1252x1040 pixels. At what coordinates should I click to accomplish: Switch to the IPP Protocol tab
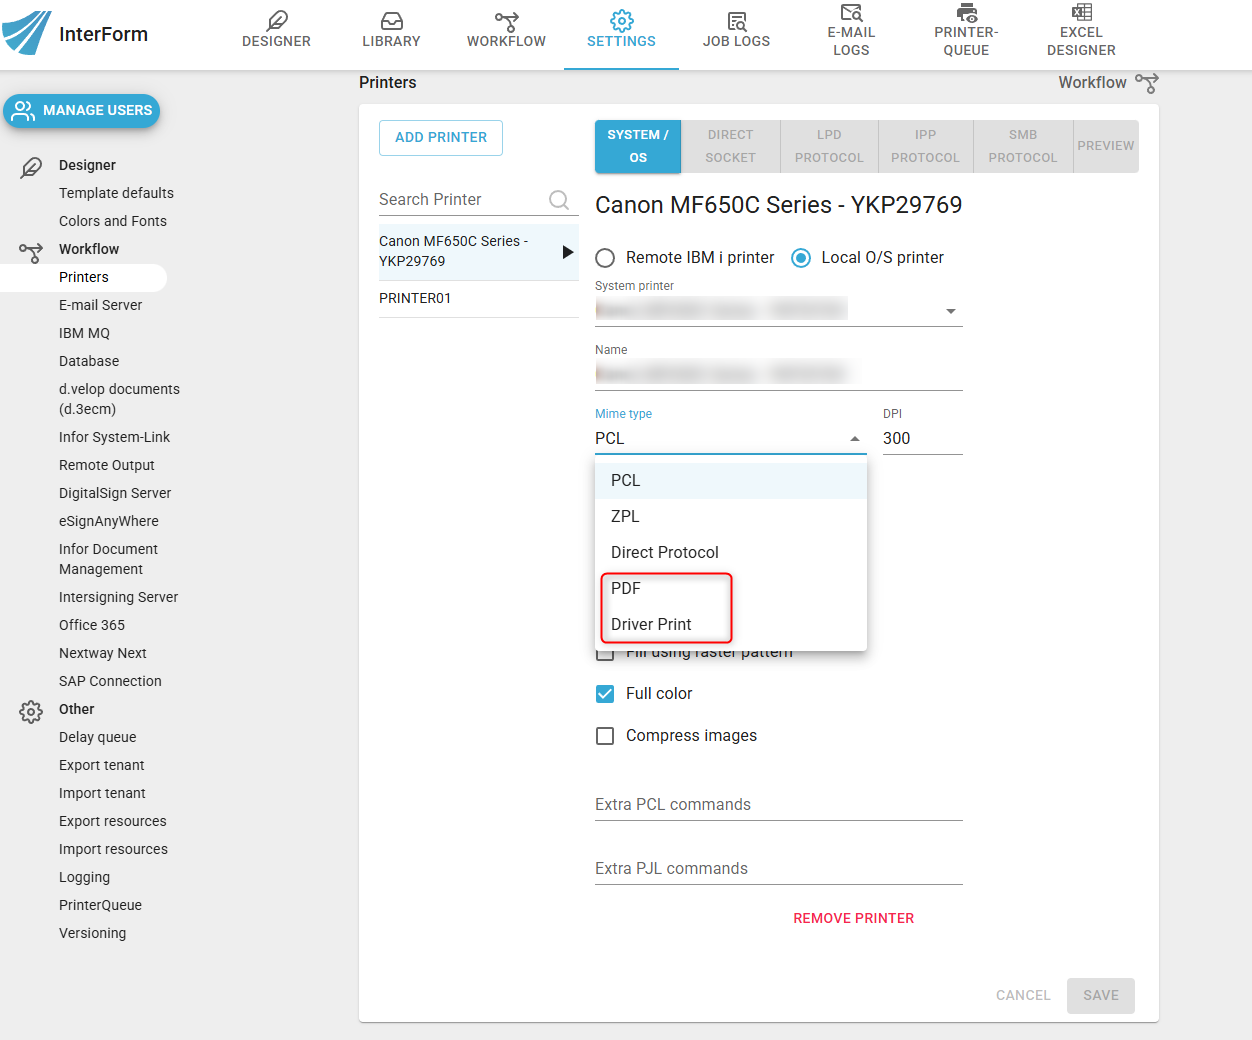[926, 147]
